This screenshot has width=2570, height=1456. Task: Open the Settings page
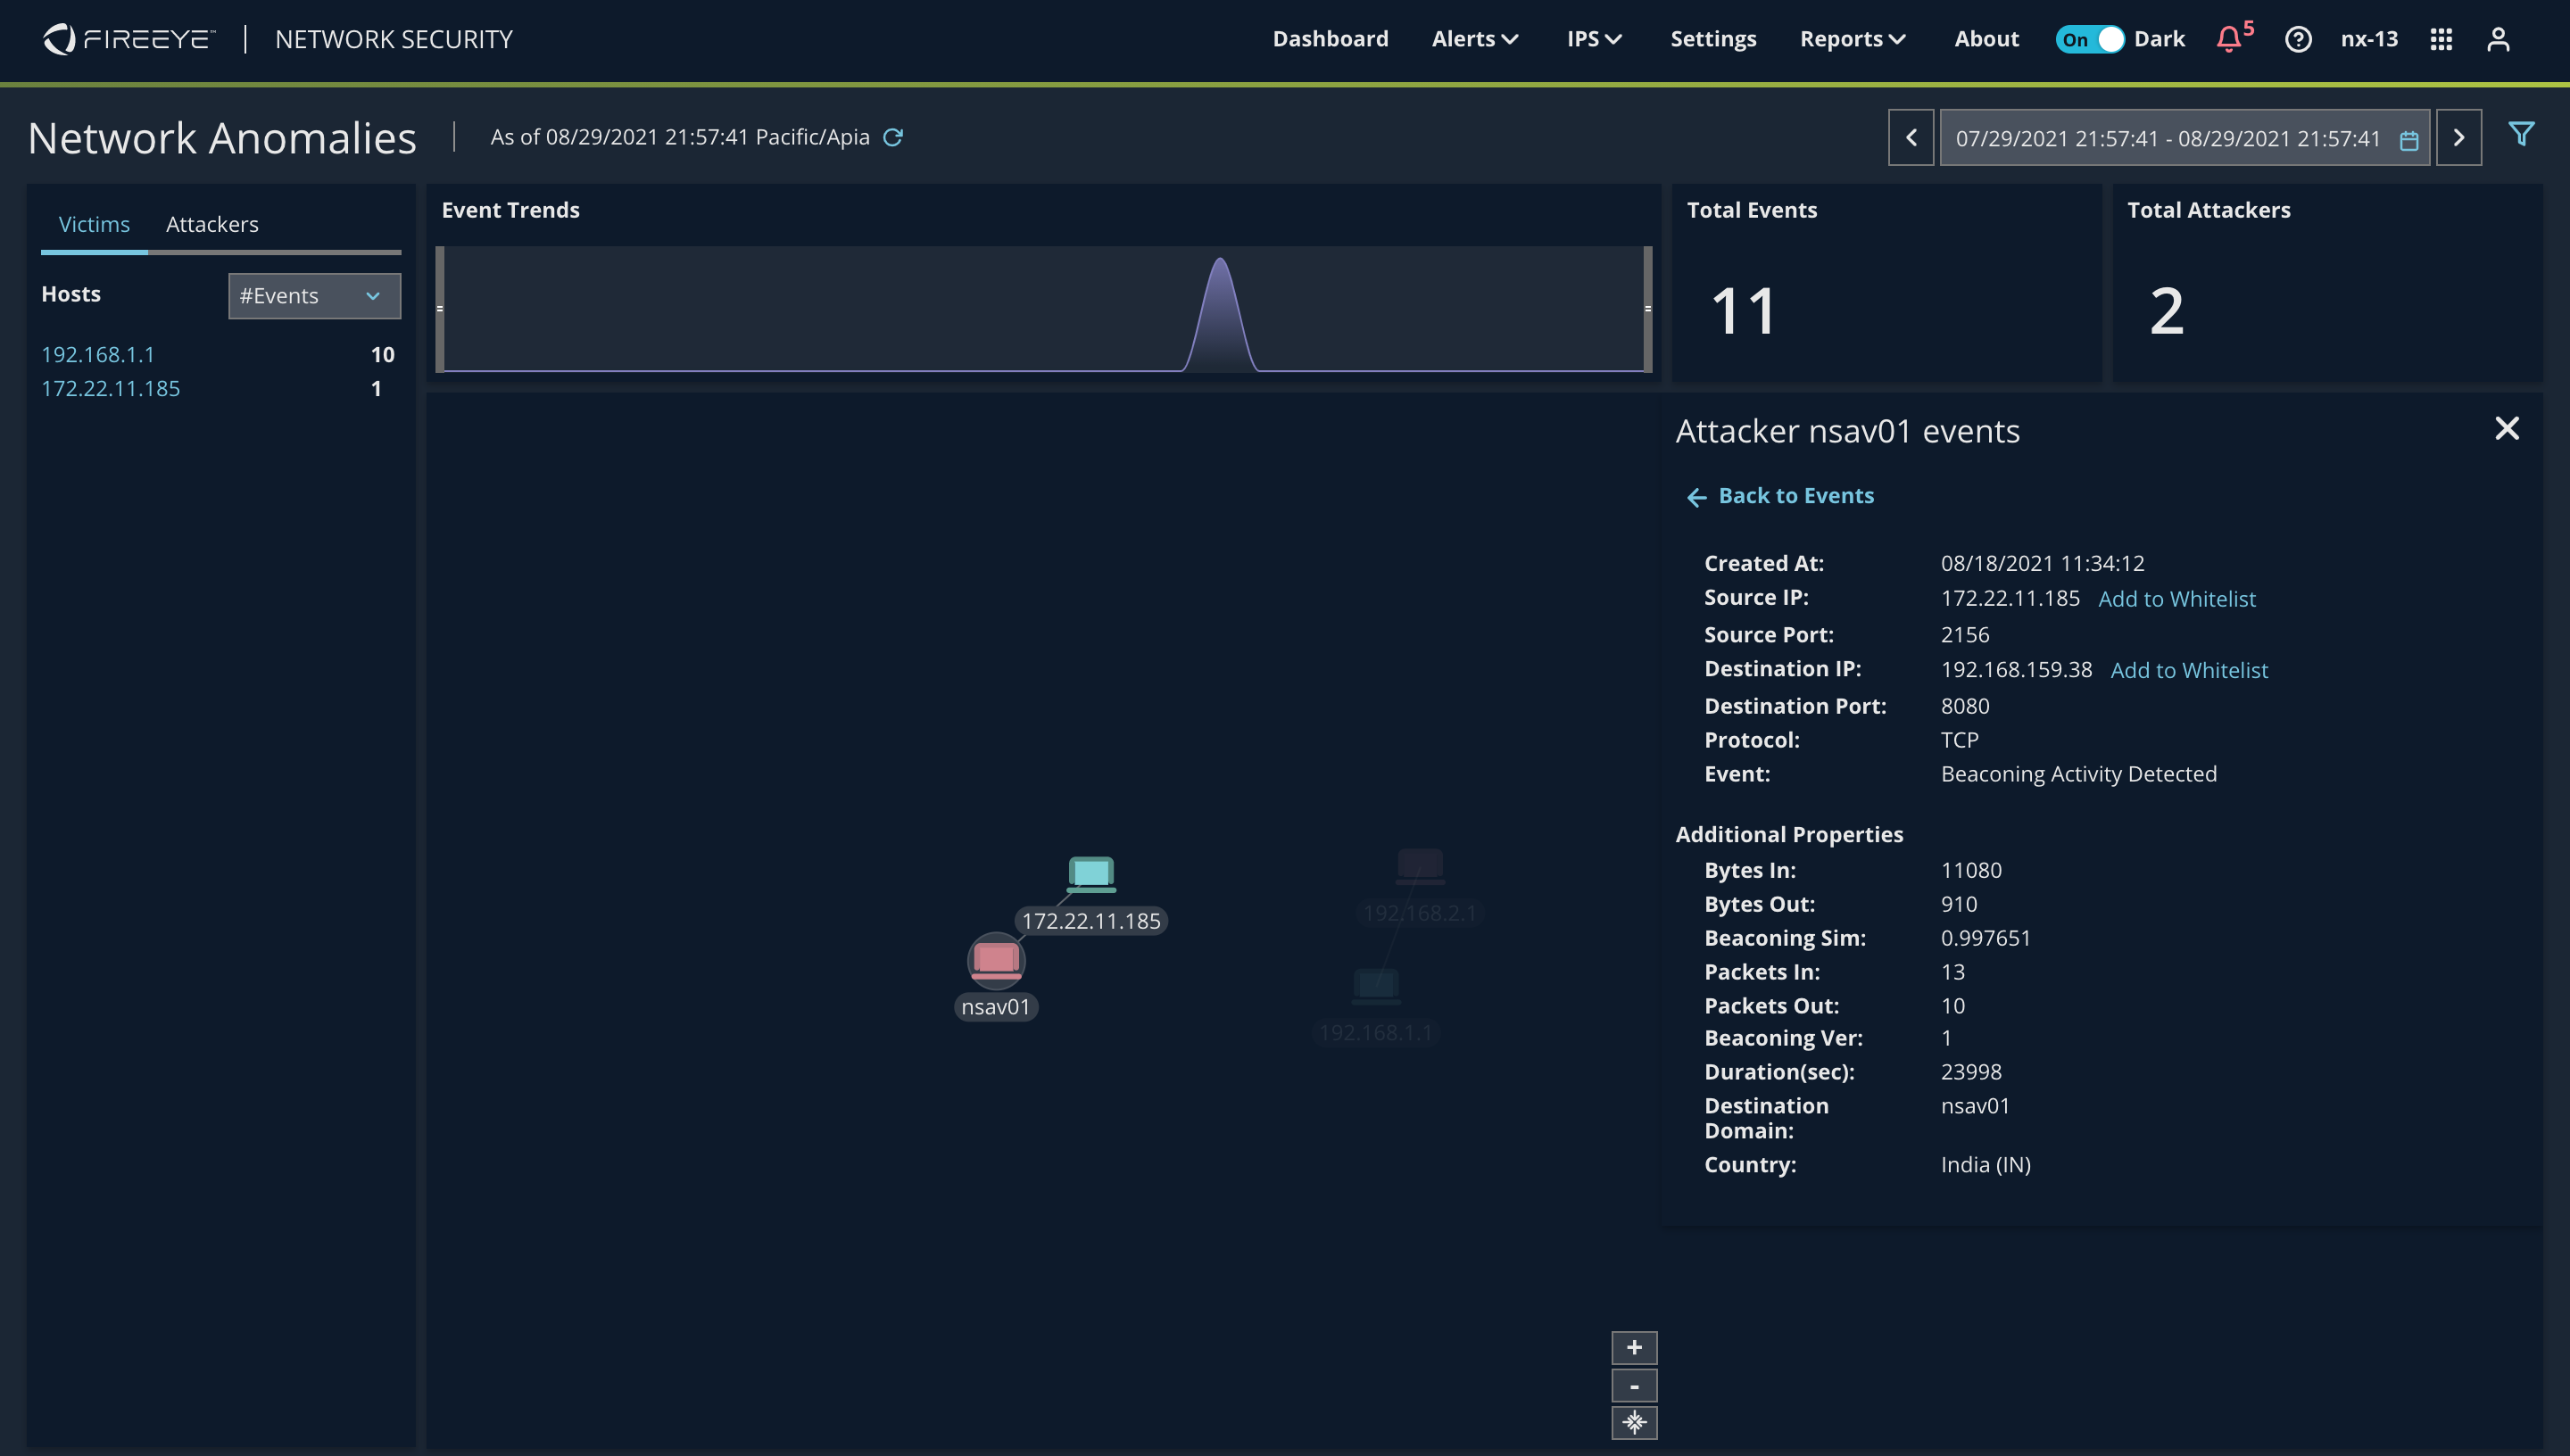[x=1713, y=39]
